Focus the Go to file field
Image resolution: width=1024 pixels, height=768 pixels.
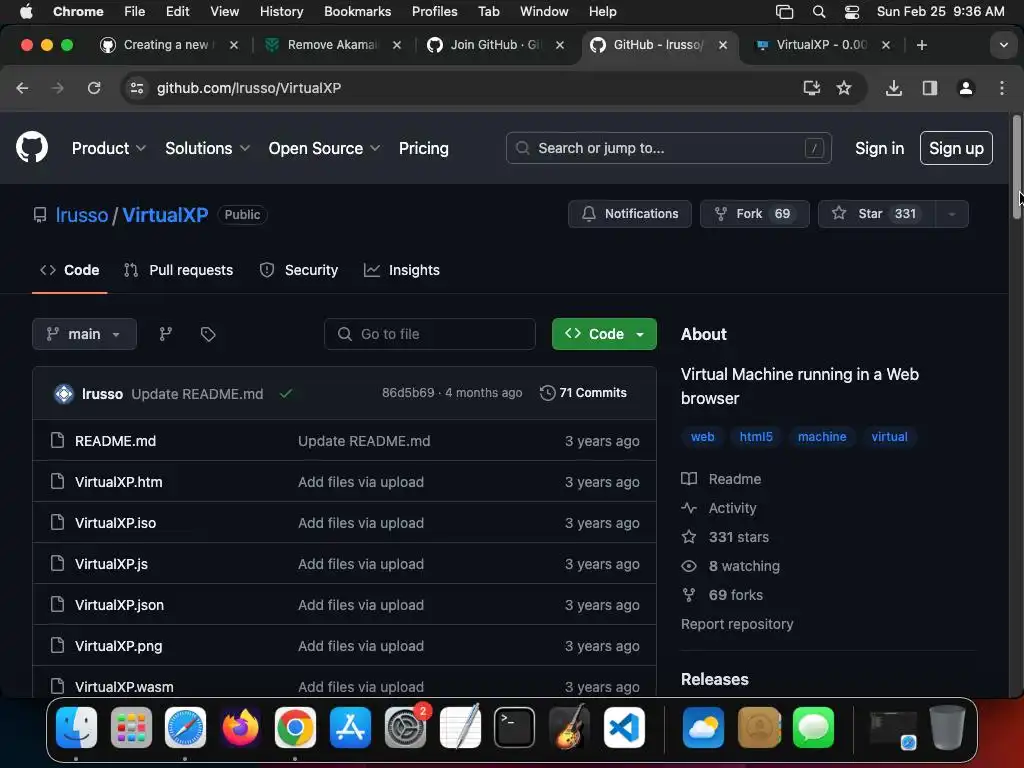point(430,334)
